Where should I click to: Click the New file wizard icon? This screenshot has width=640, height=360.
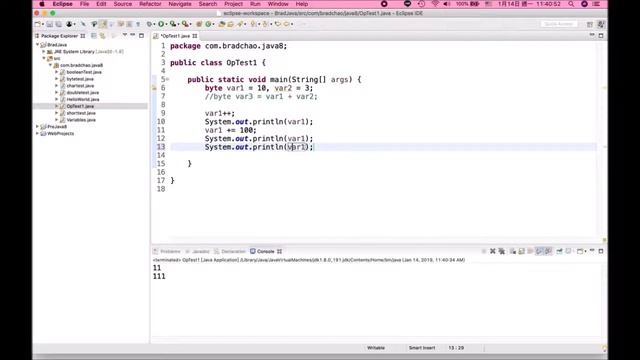[38, 24]
